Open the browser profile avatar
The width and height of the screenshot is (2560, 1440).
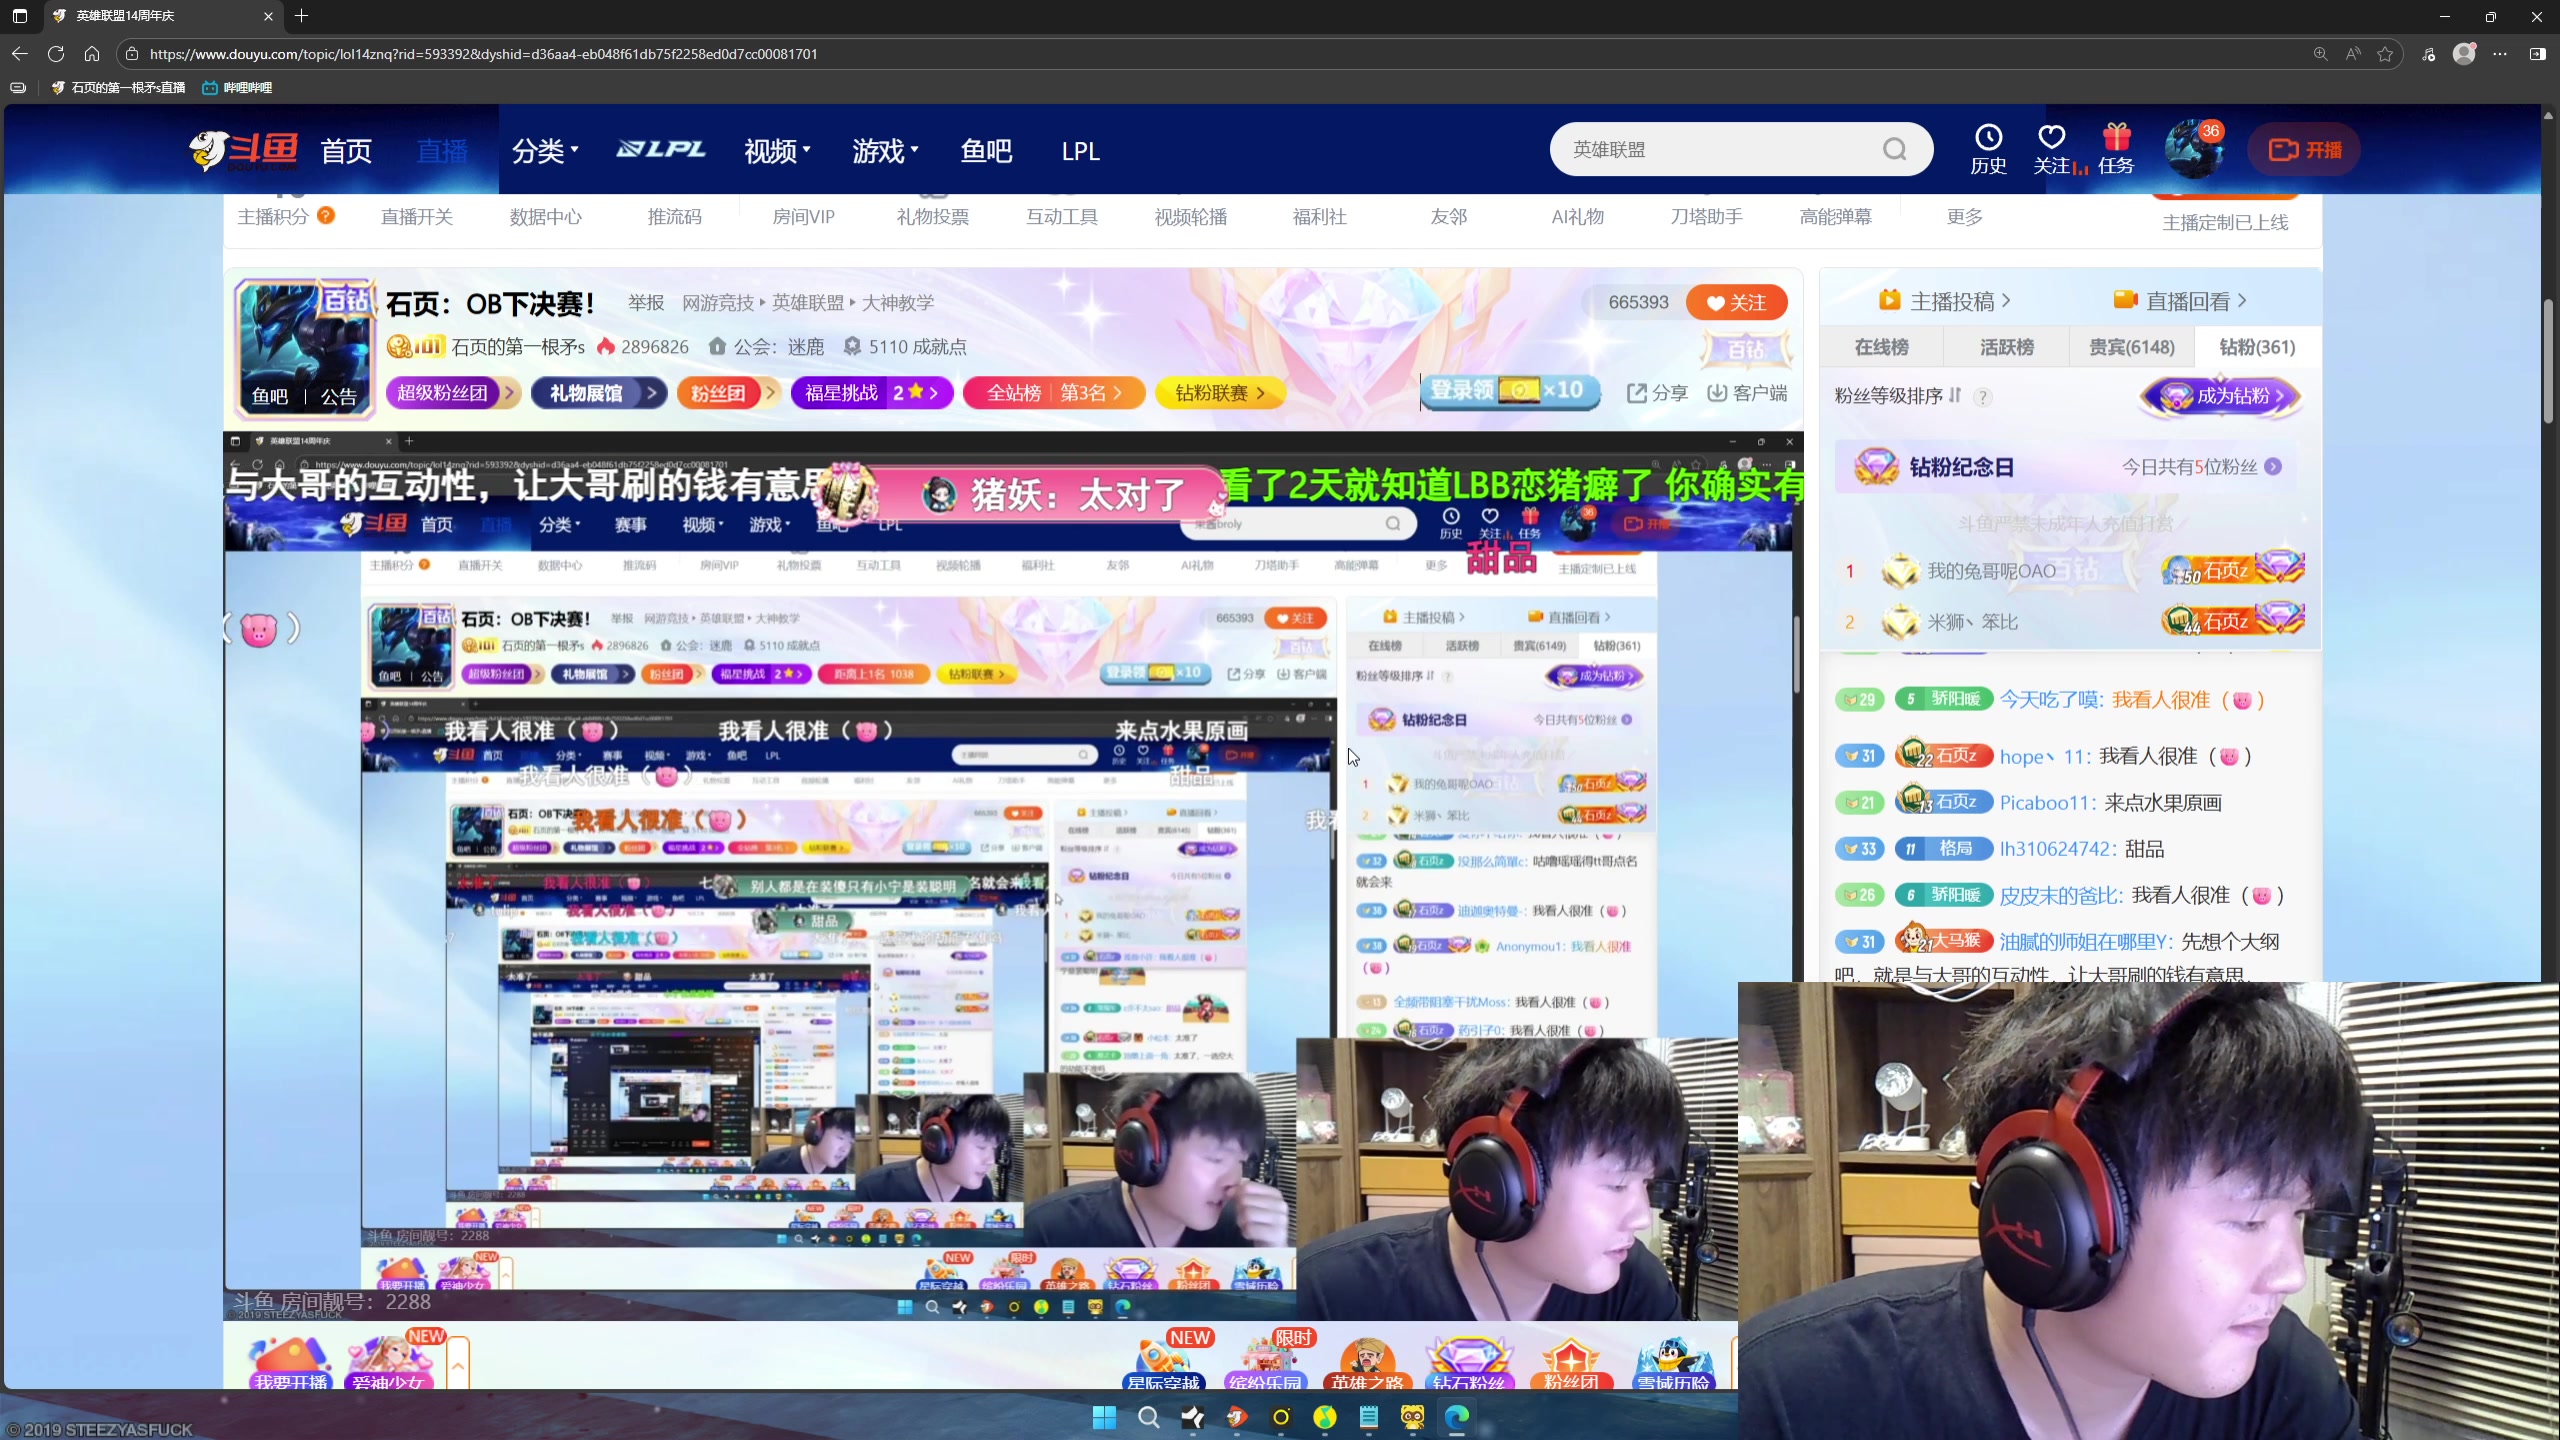(x=2464, y=54)
